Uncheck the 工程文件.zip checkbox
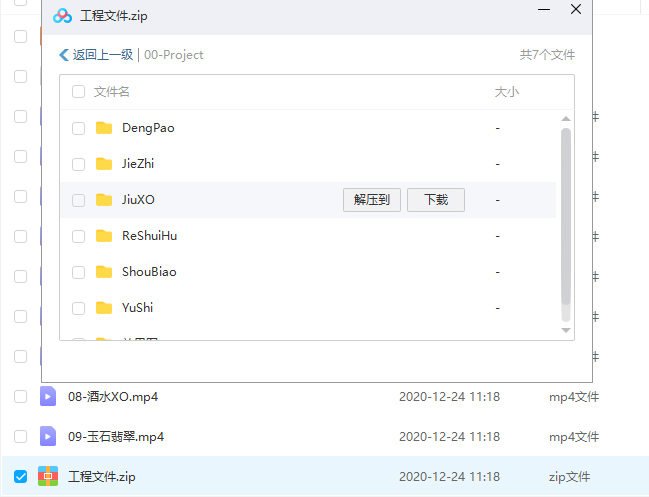 point(20,476)
